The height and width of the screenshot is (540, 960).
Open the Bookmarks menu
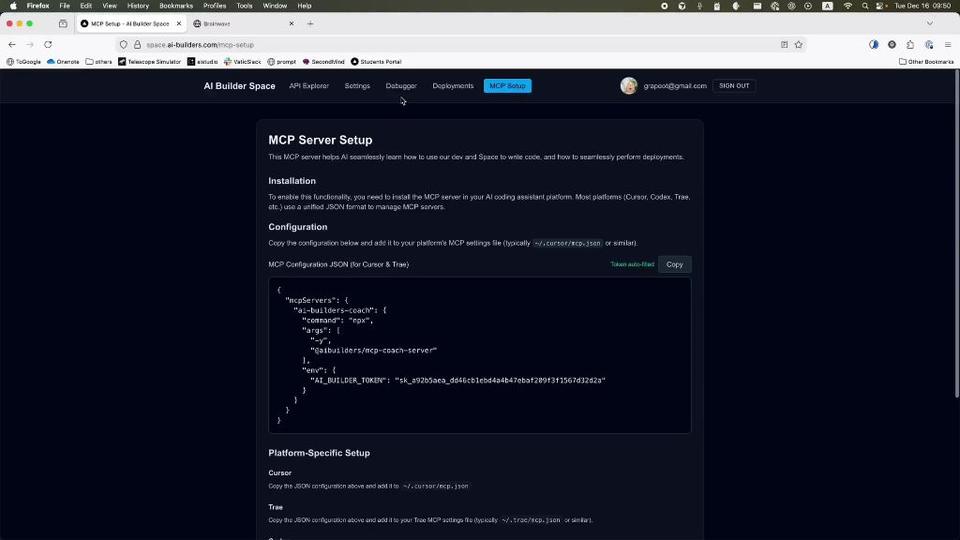[176, 6]
